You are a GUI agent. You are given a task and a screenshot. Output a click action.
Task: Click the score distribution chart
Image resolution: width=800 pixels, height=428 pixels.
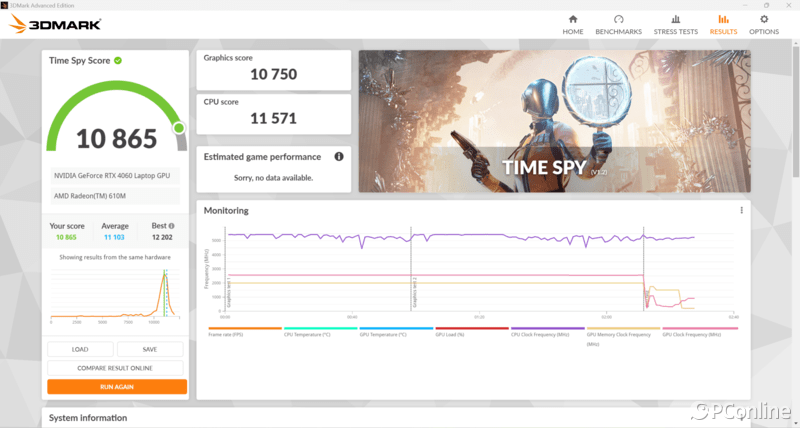coord(115,295)
